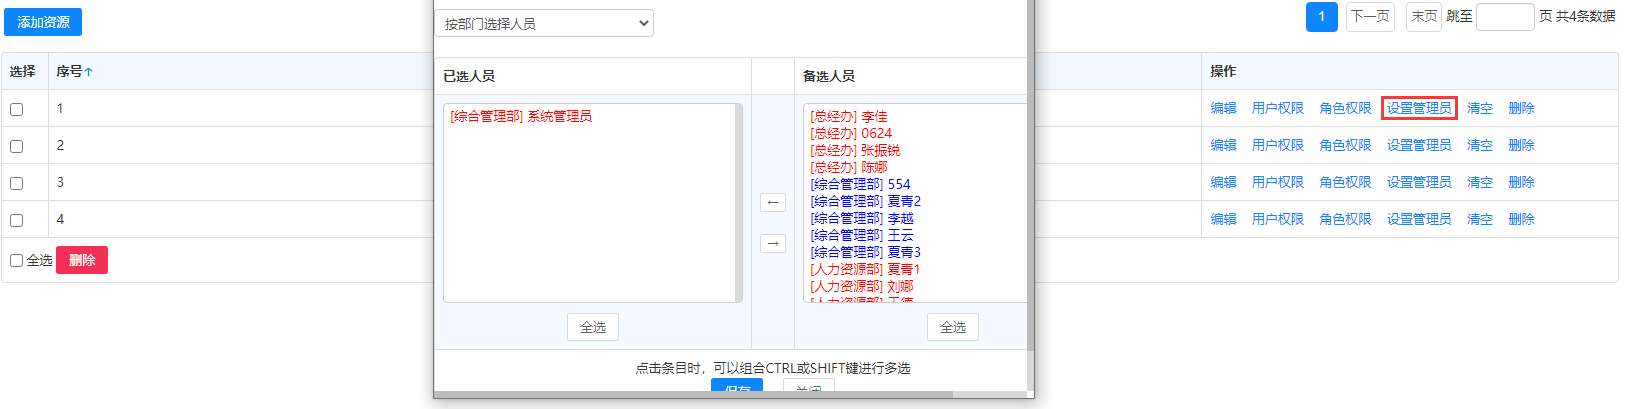Sort by the 序号 column arrow

pyautogui.click(x=88, y=72)
